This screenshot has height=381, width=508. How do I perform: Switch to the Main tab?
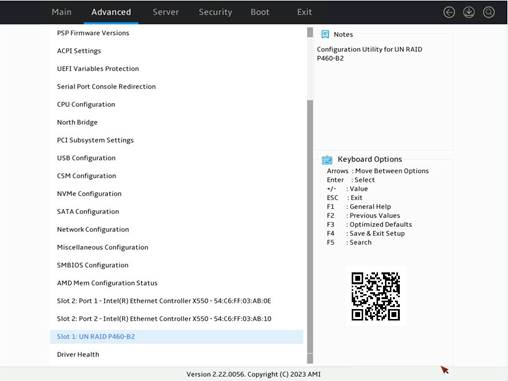click(x=62, y=12)
